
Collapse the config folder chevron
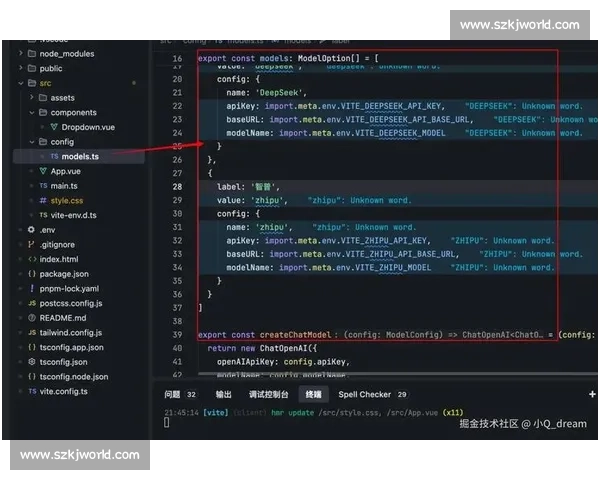click(x=32, y=142)
